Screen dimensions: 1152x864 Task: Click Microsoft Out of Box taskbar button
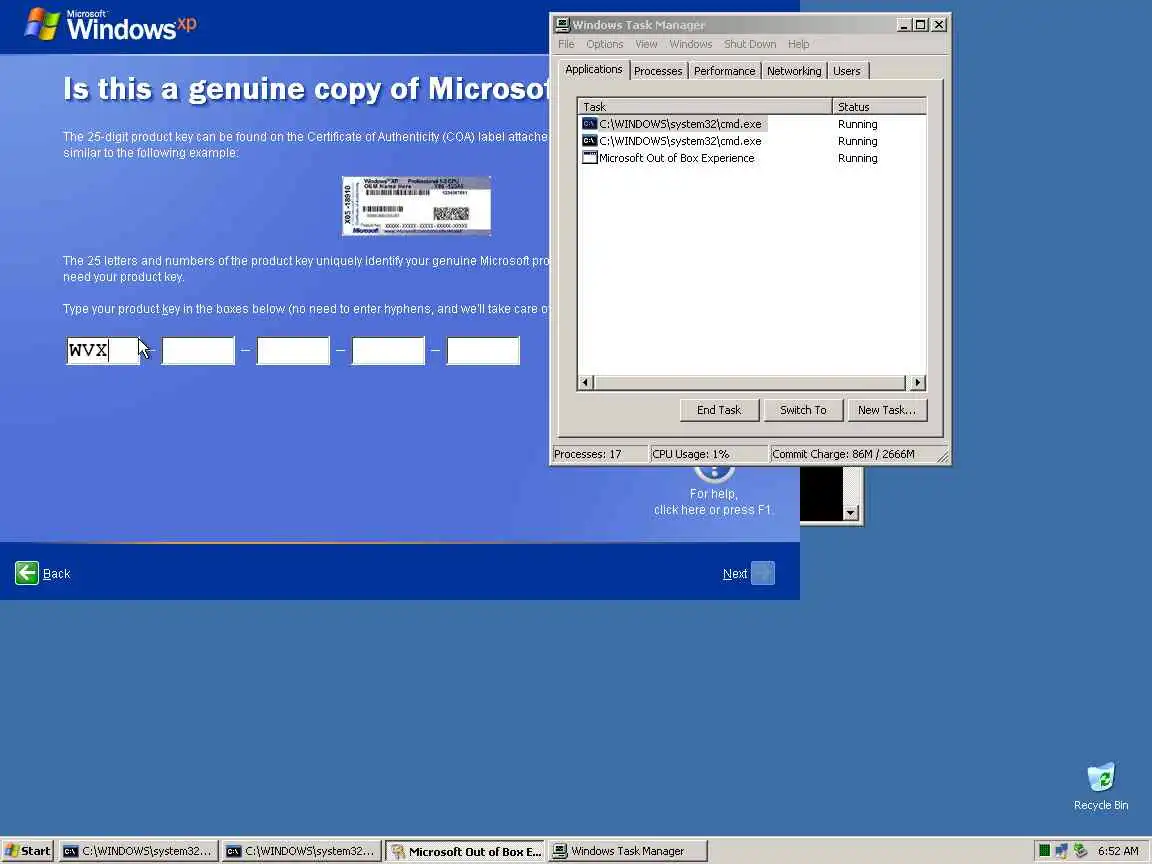tap(465, 851)
